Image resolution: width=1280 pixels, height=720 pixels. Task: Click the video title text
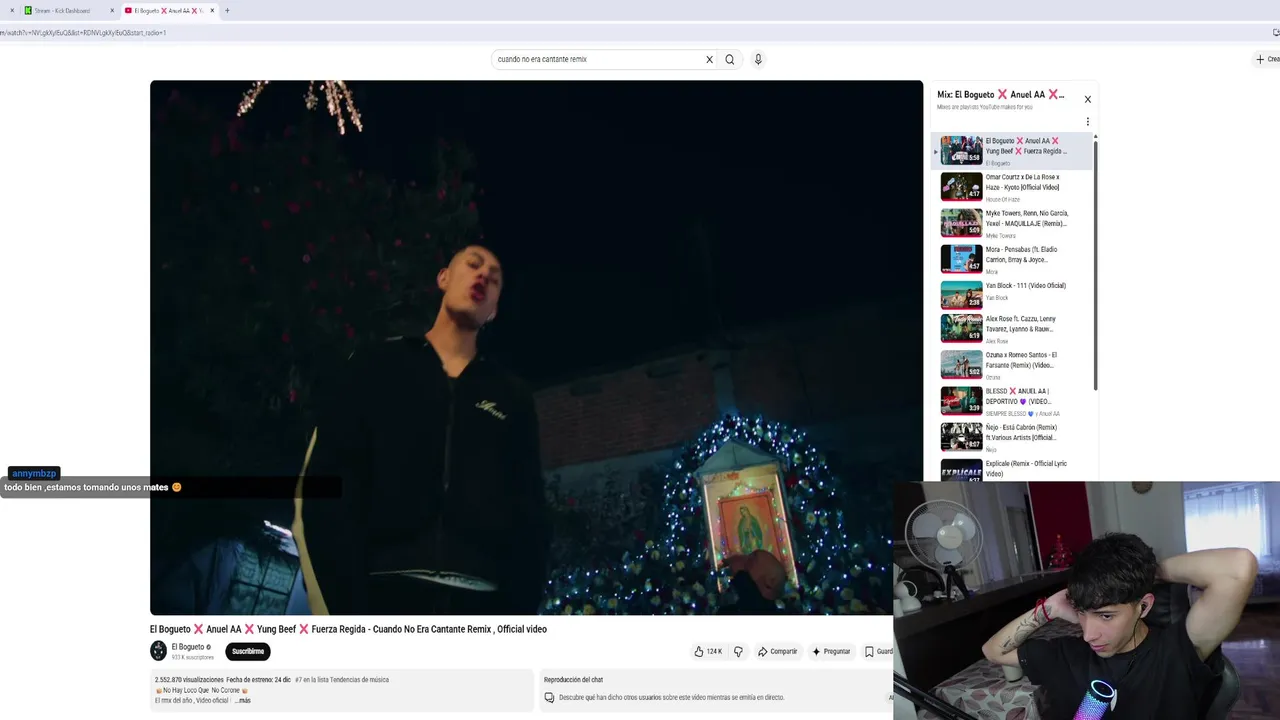[x=348, y=629]
